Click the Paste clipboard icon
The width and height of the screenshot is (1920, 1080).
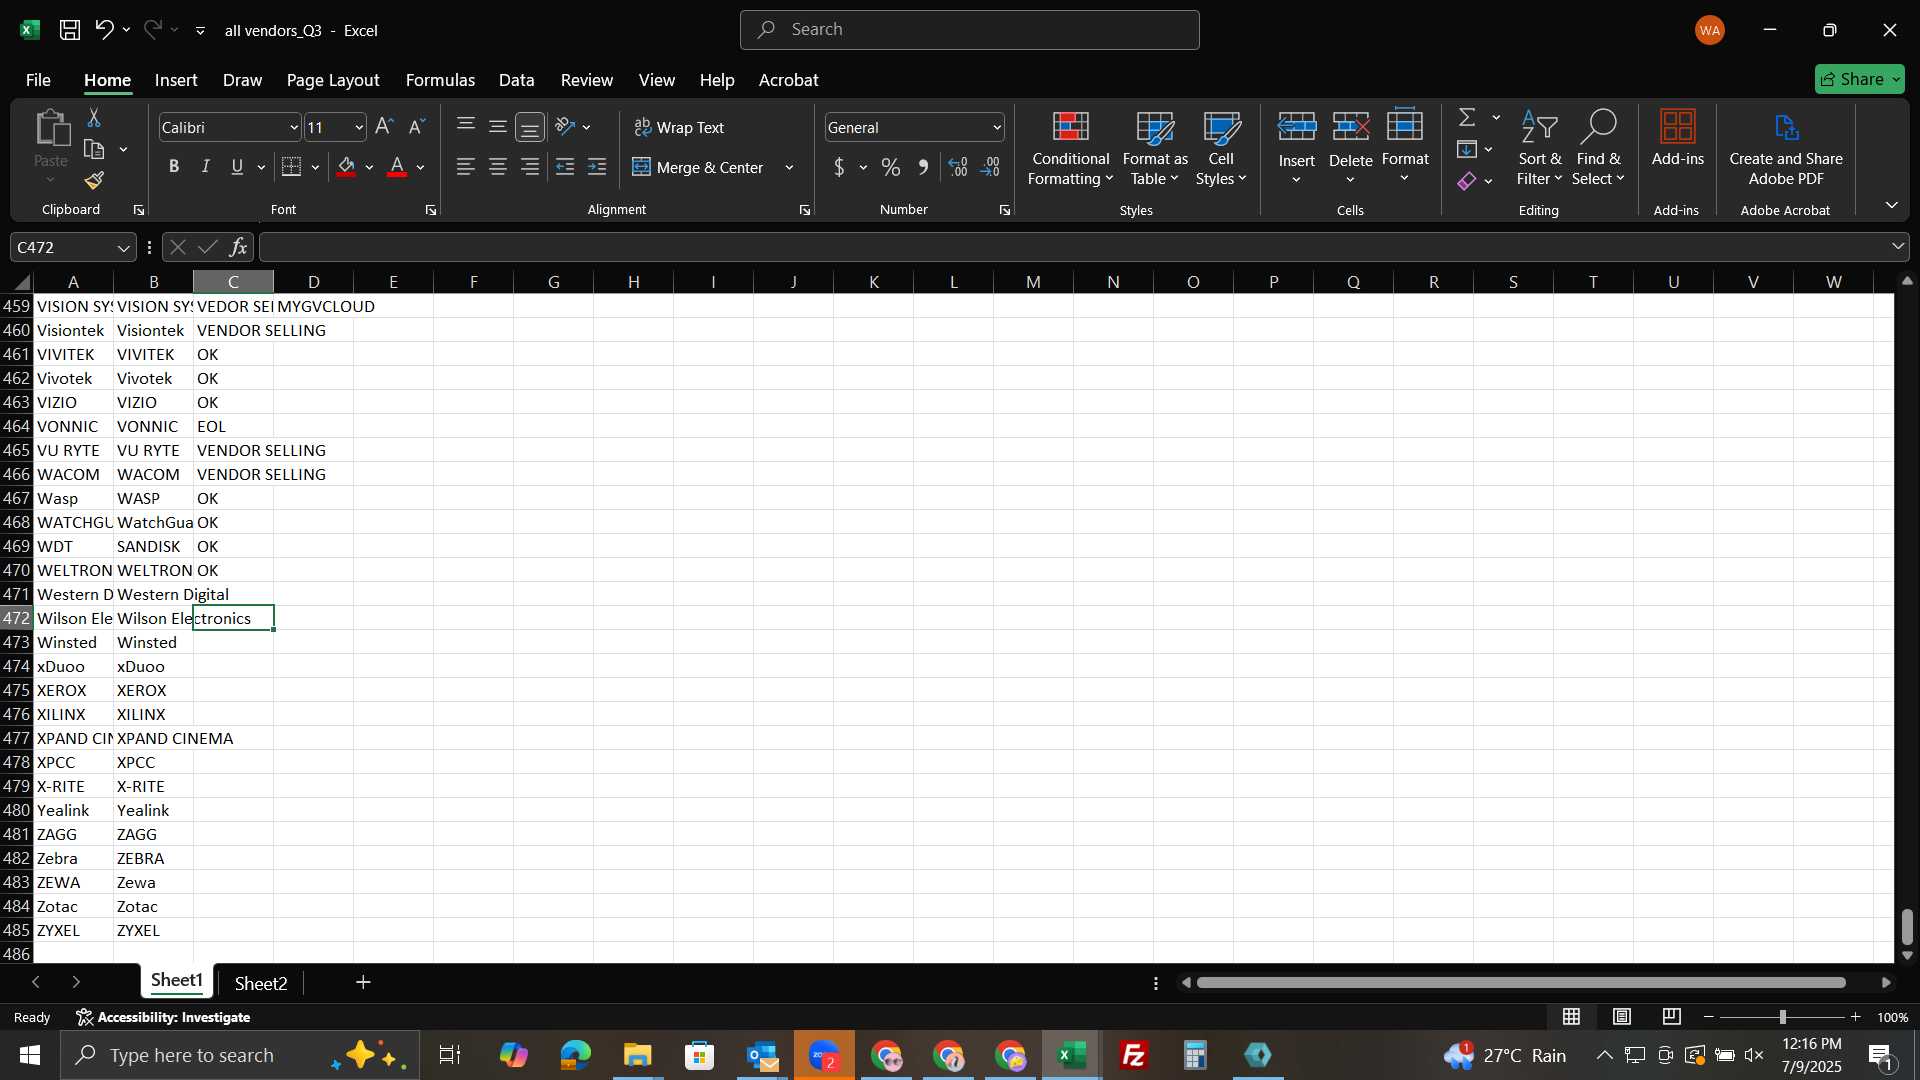click(51, 130)
